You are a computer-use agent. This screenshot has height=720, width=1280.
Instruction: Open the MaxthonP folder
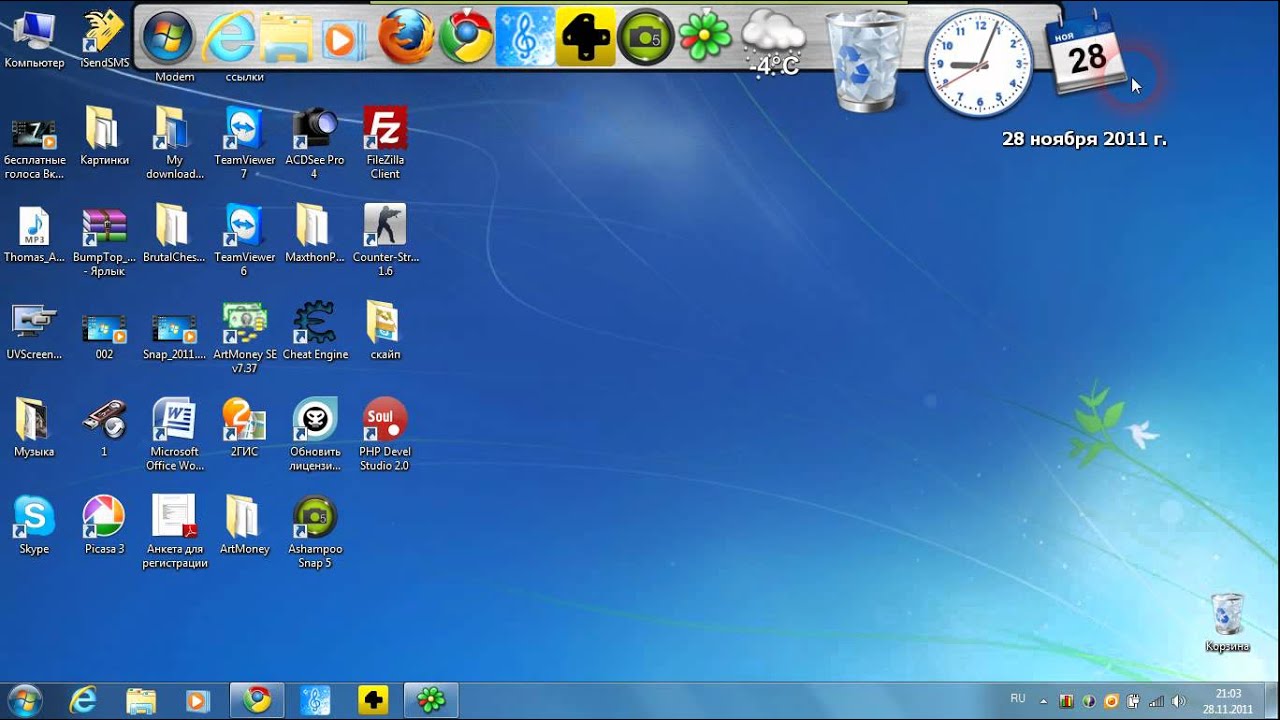[x=314, y=234]
